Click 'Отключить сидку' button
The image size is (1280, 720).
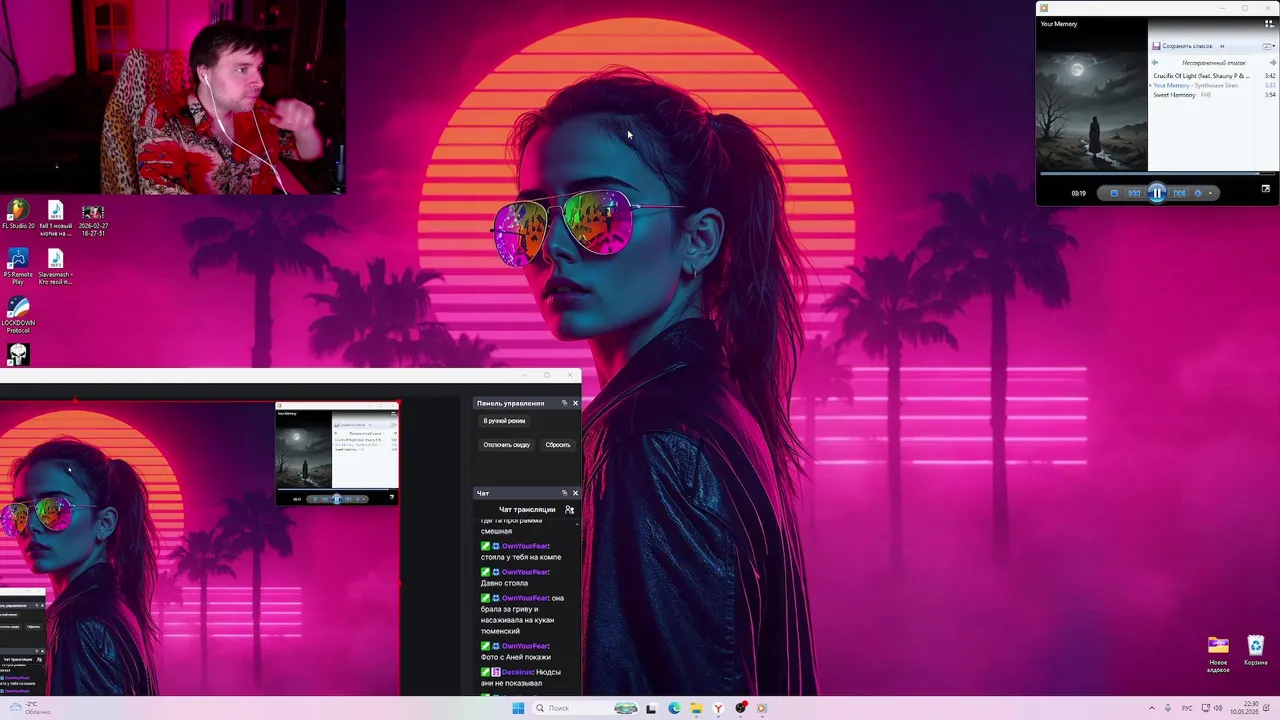point(507,445)
